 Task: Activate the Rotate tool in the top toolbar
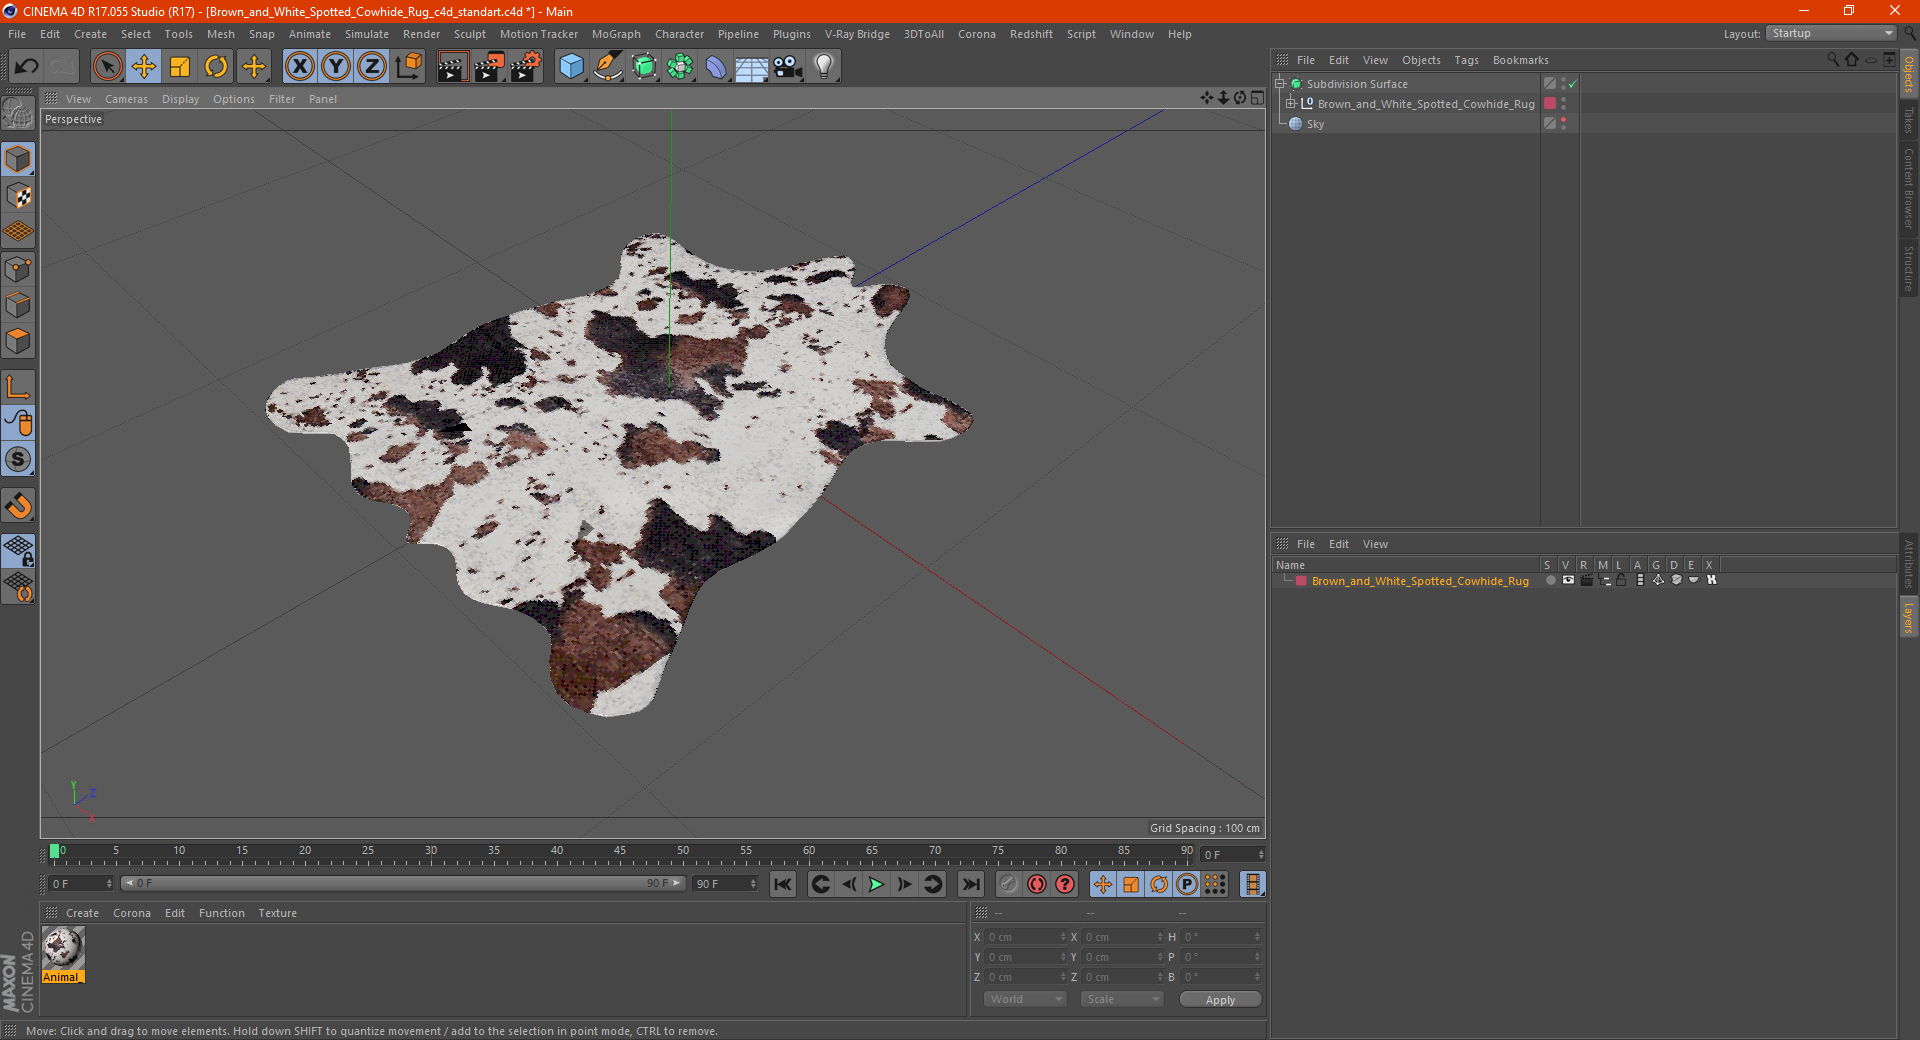(x=216, y=67)
